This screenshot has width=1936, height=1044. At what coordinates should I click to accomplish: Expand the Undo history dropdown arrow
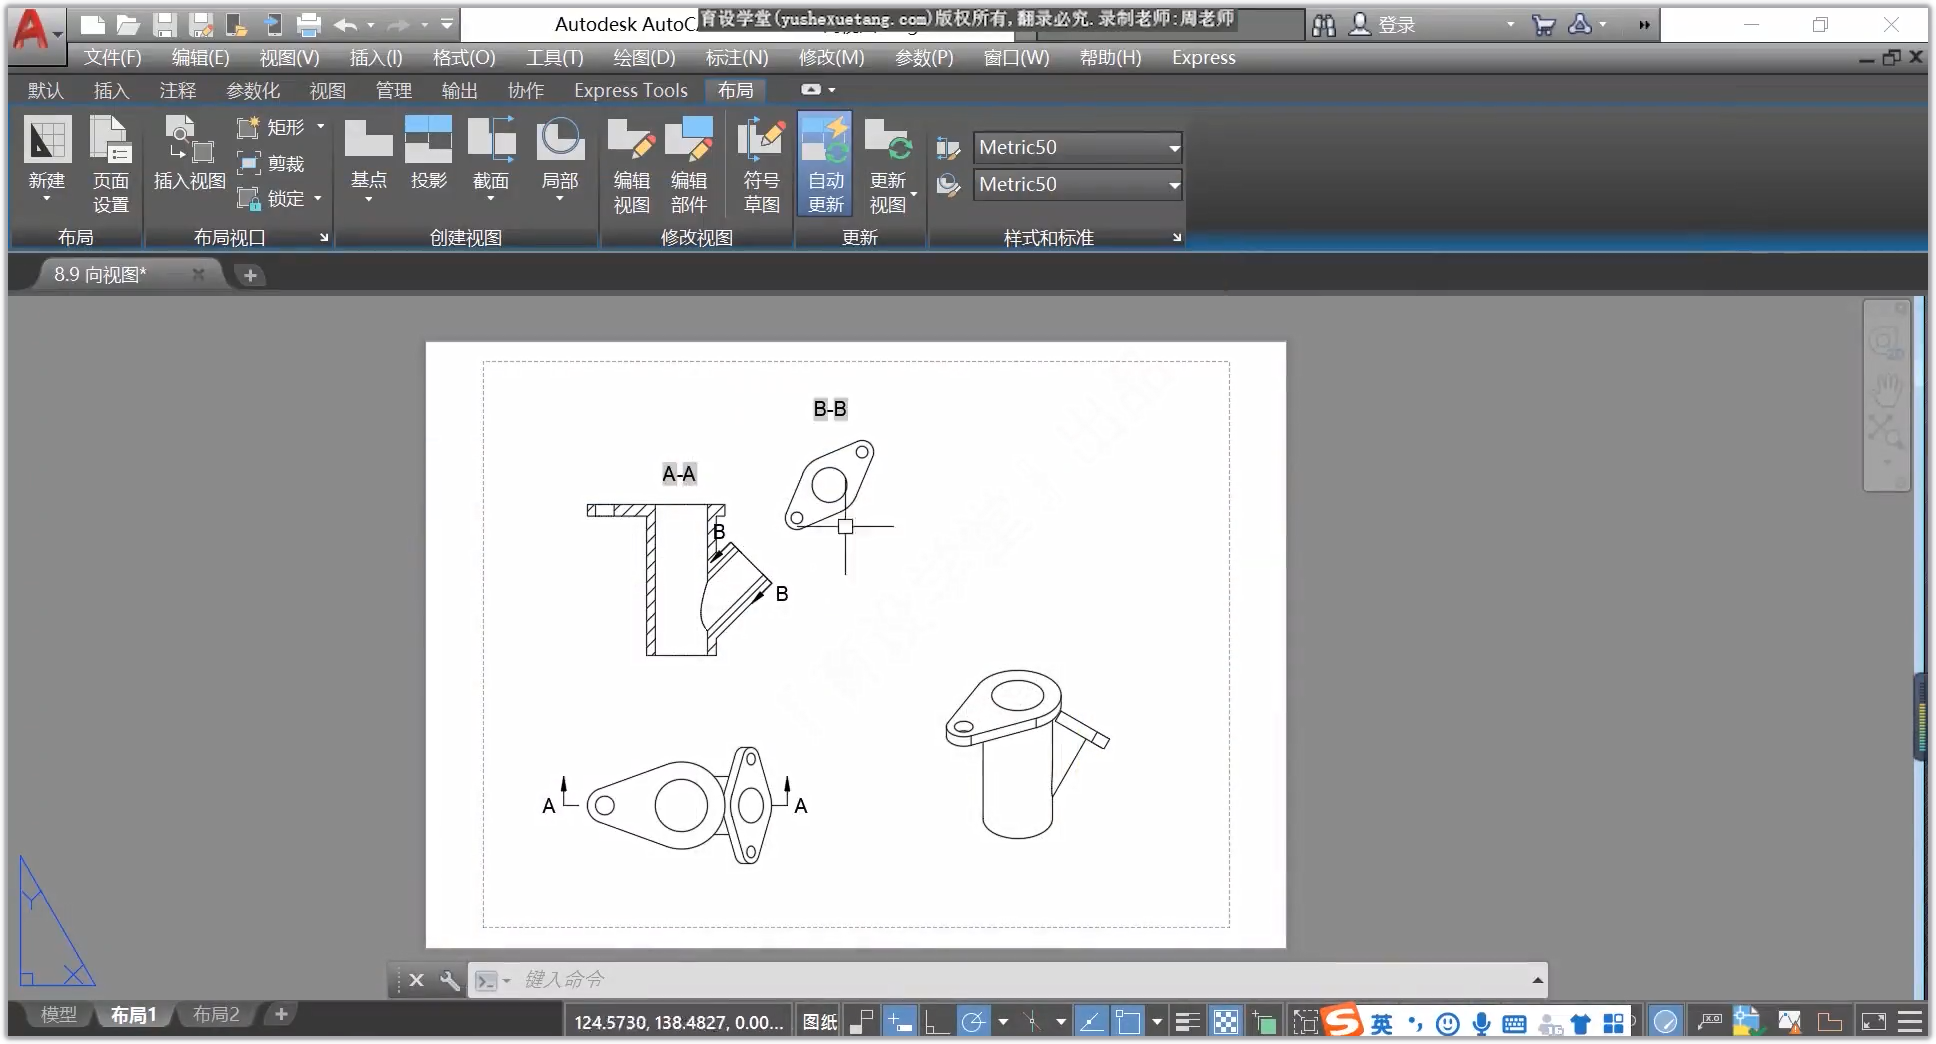371,25
